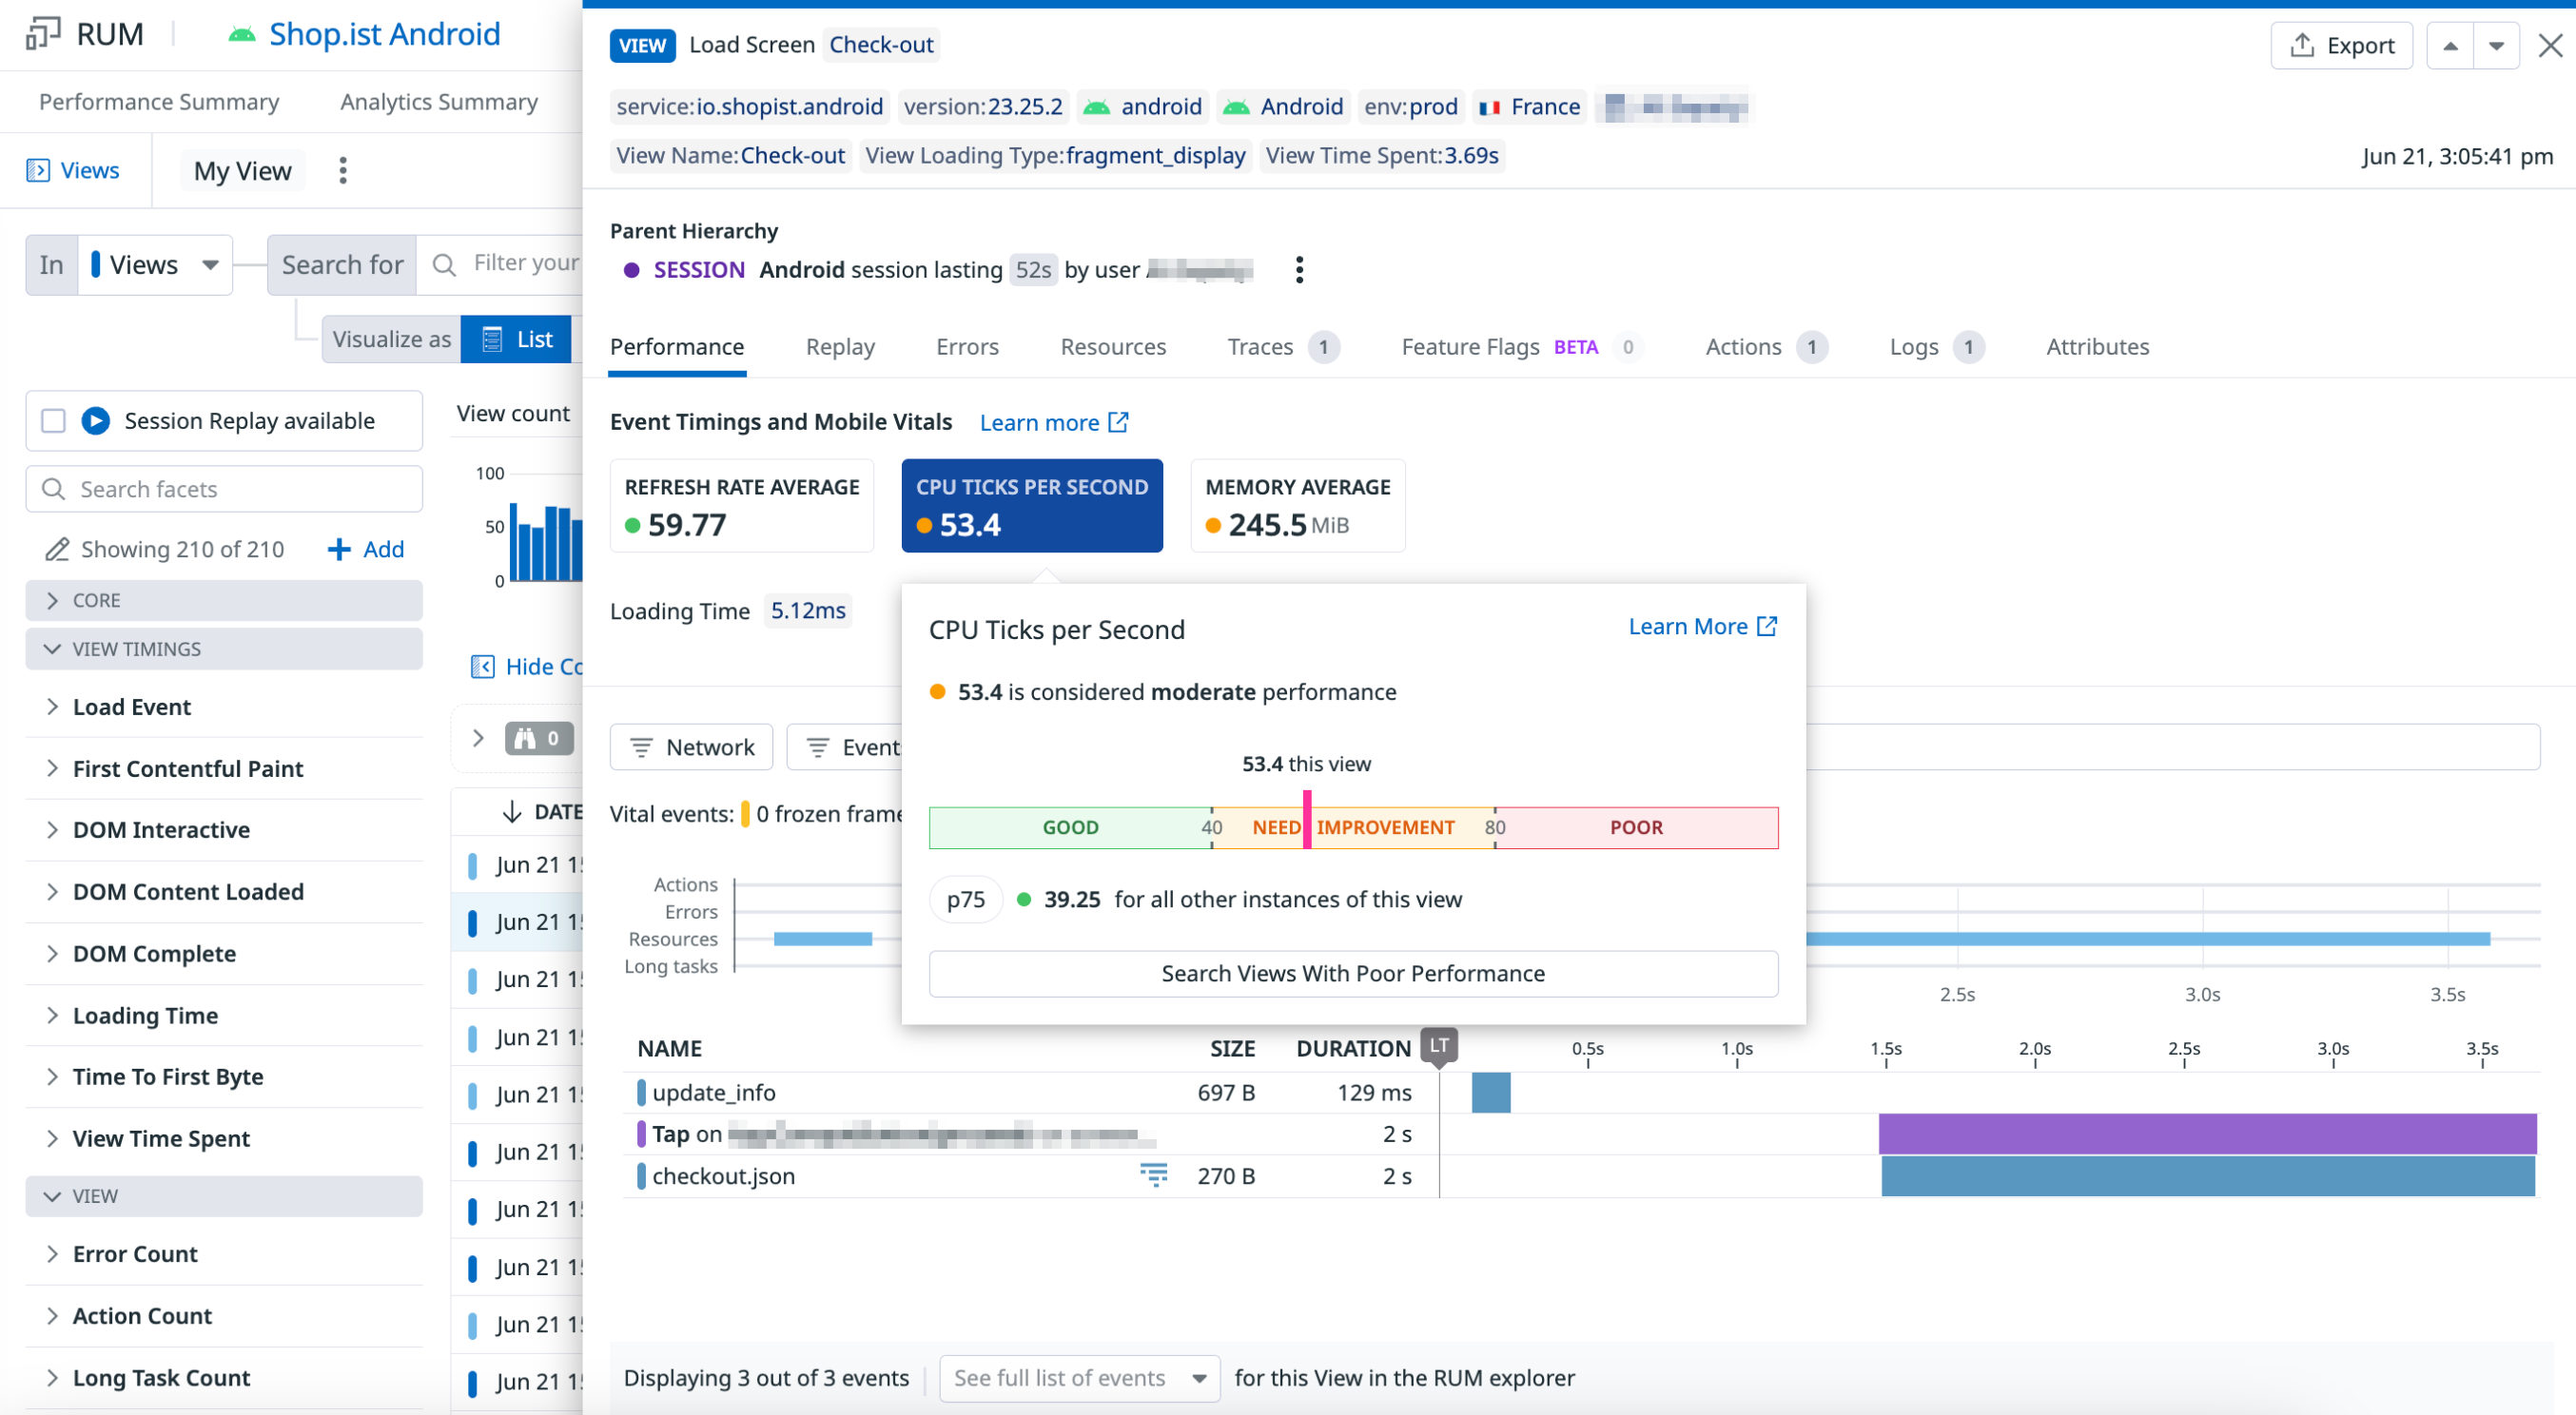Expand the Error Count facet

(224, 1254)
